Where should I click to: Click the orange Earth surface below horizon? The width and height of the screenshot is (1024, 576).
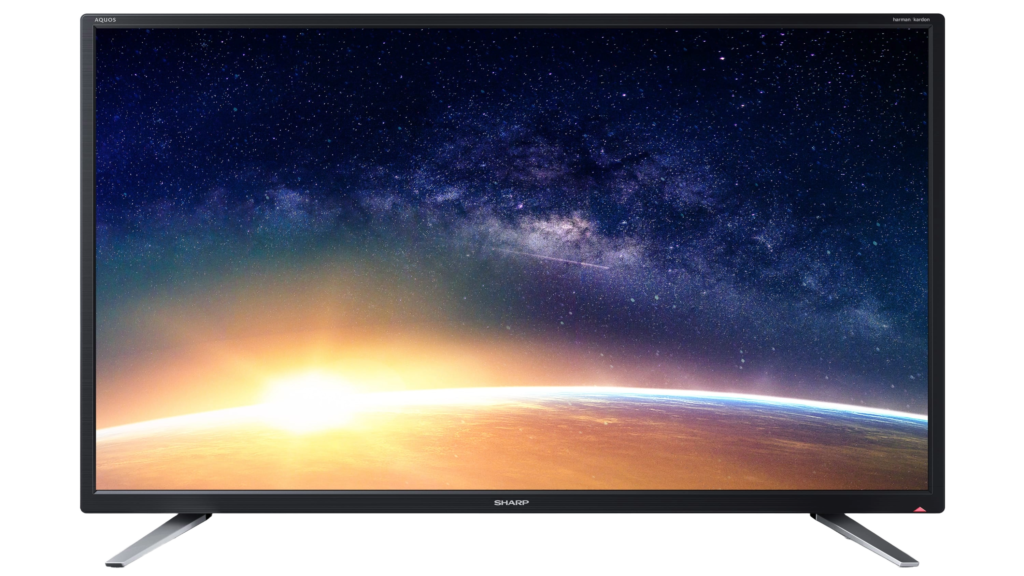click(x=500, y=450)
